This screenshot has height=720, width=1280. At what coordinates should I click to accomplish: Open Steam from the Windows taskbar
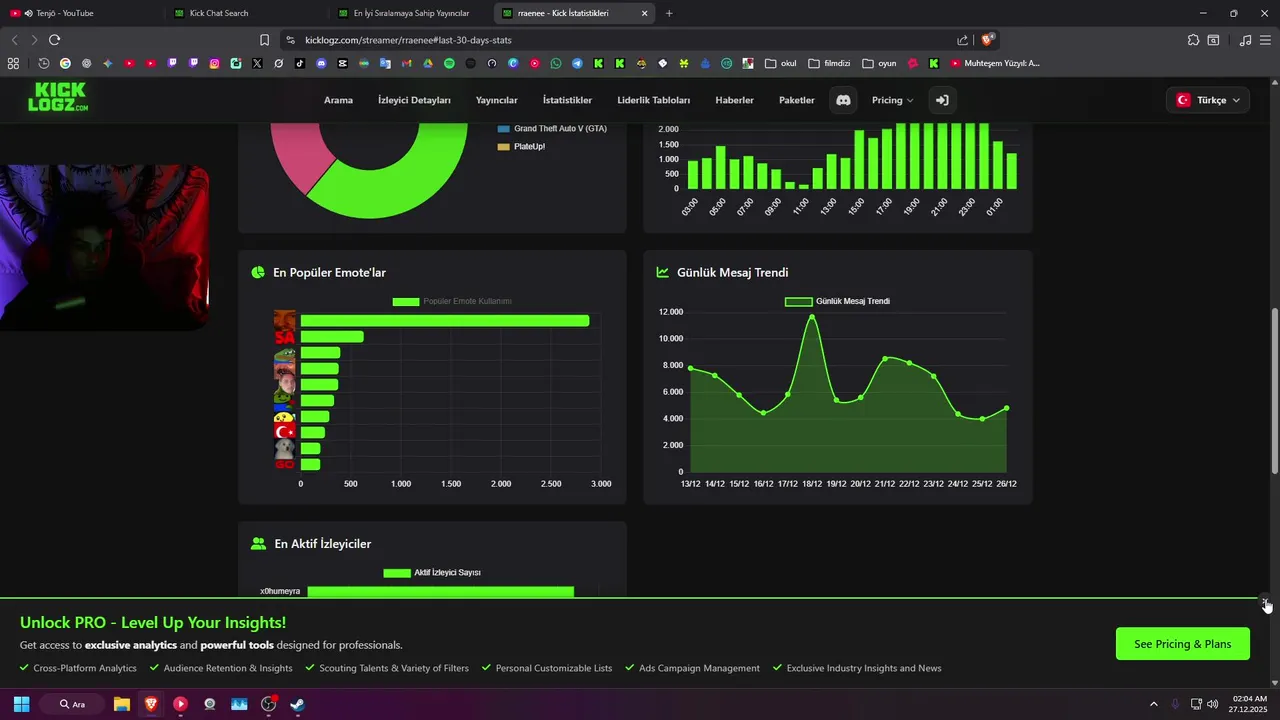pyautogui.click(x=297, y=704)
